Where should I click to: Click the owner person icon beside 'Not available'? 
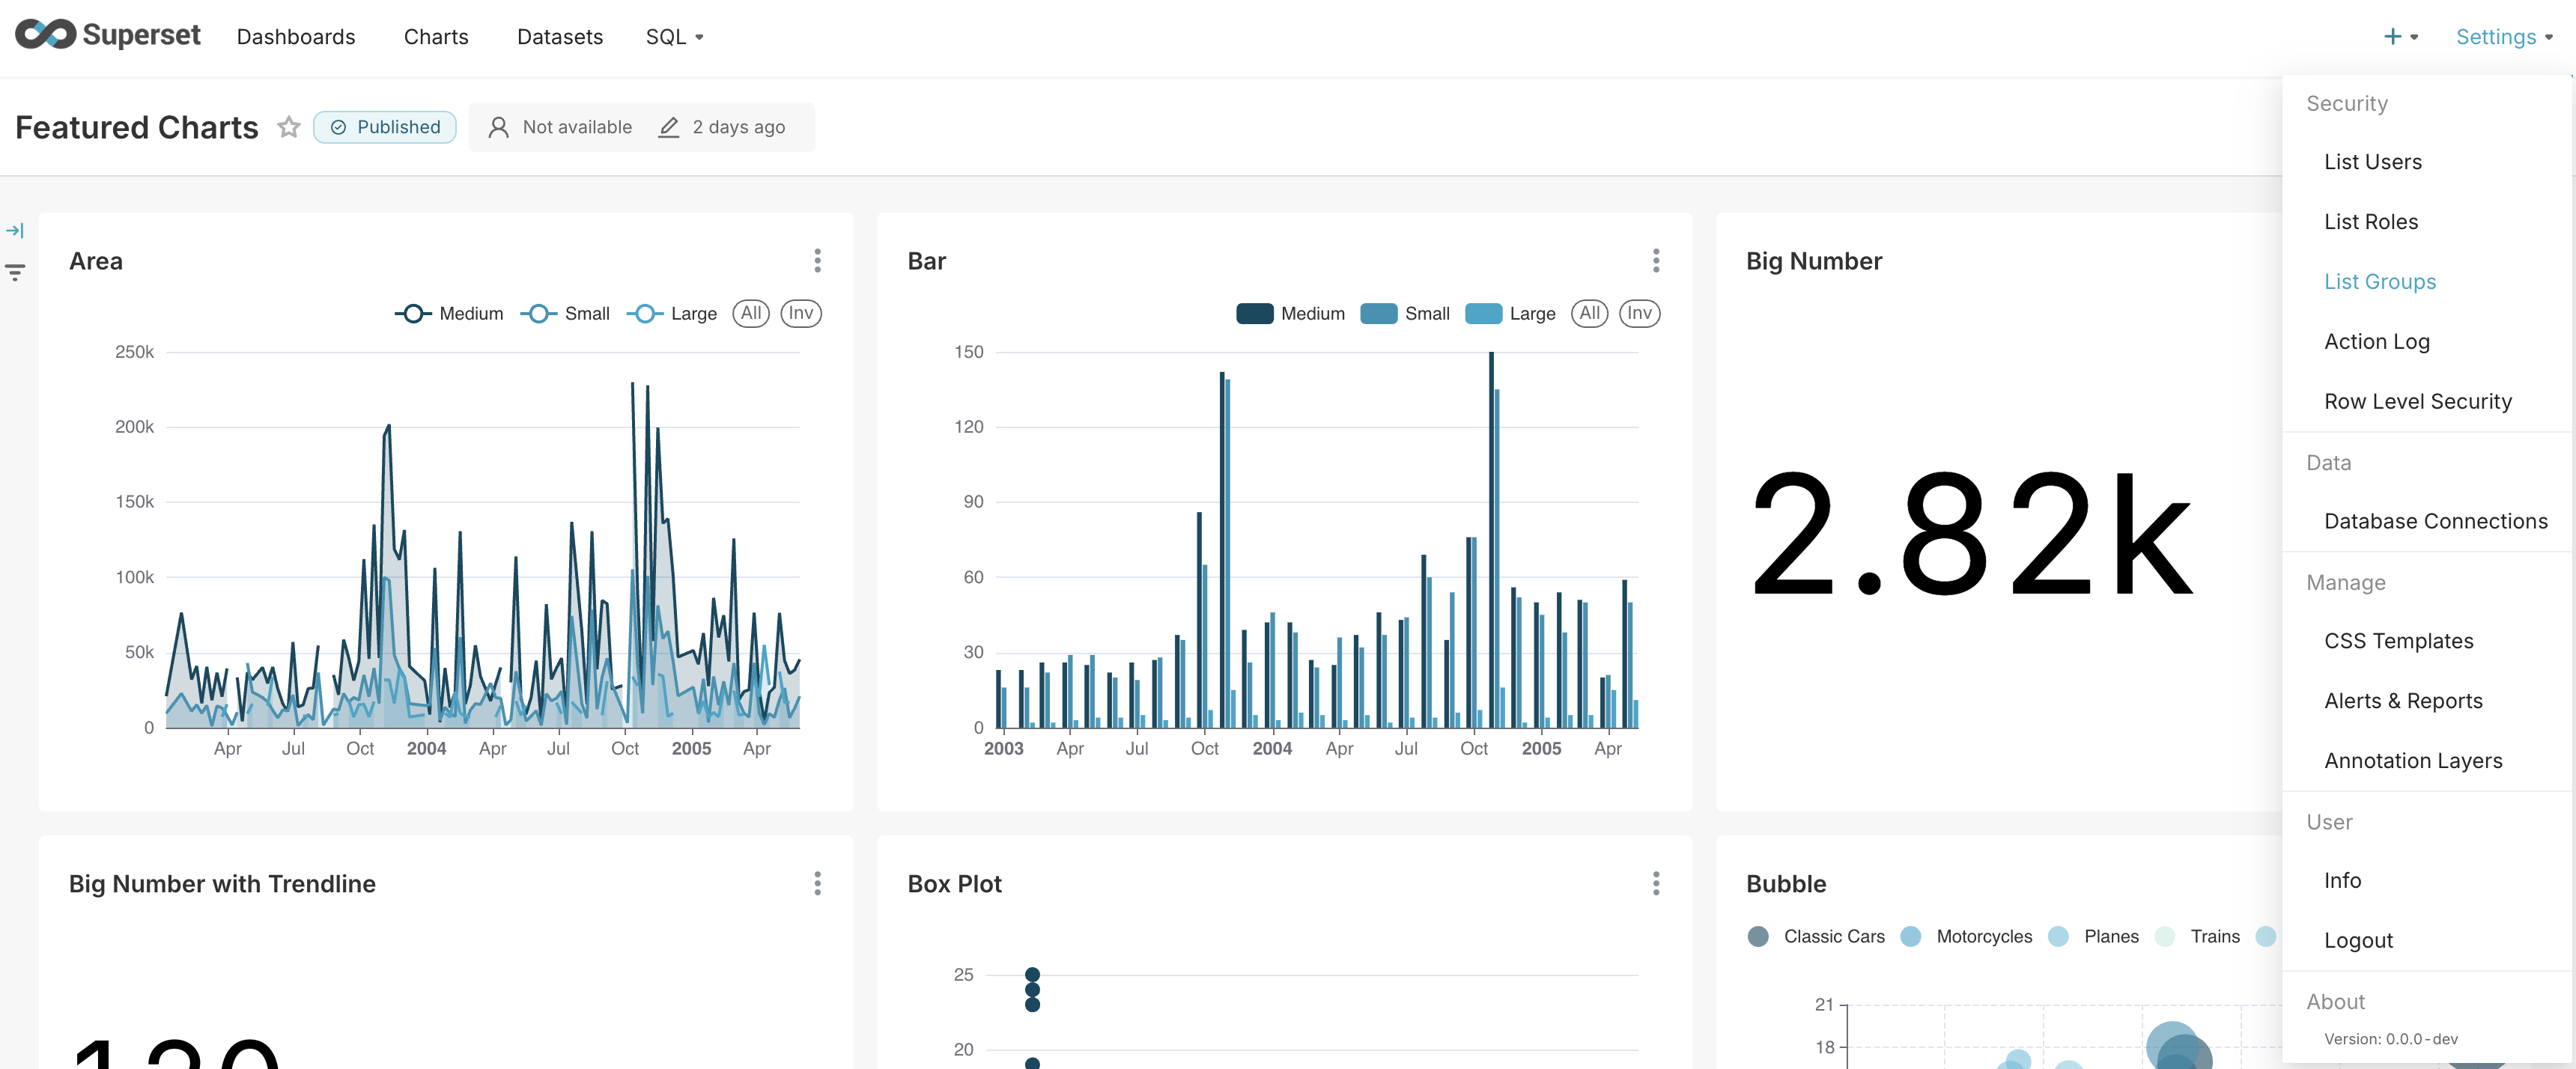(498, 127)
